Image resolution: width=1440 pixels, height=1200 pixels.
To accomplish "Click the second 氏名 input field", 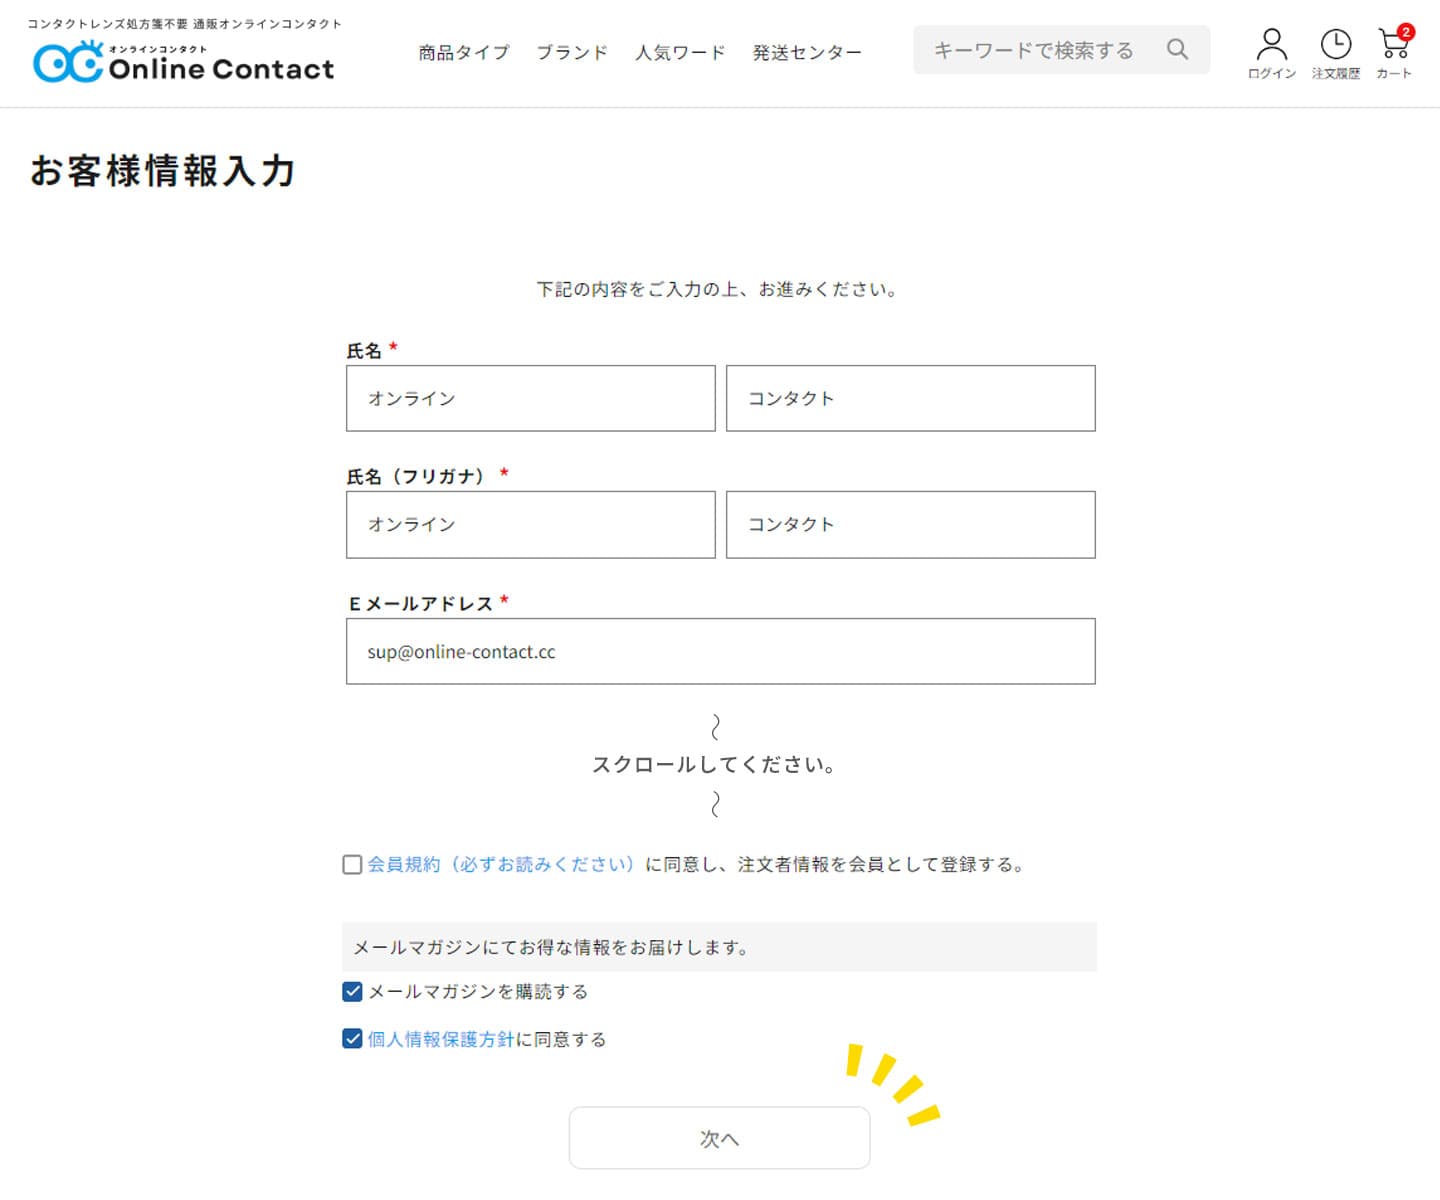I will pyautogui.click(x=910, y=399).
